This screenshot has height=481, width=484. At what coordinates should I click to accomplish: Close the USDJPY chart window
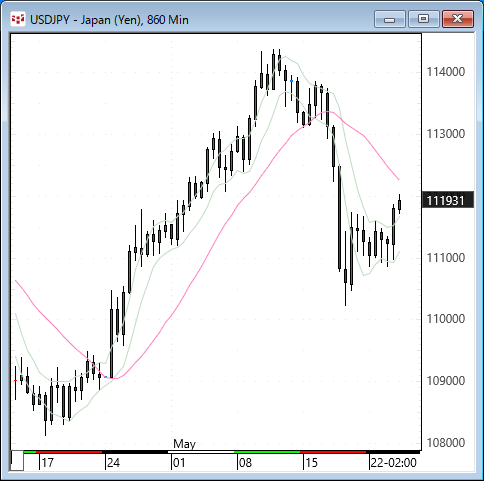458,19
